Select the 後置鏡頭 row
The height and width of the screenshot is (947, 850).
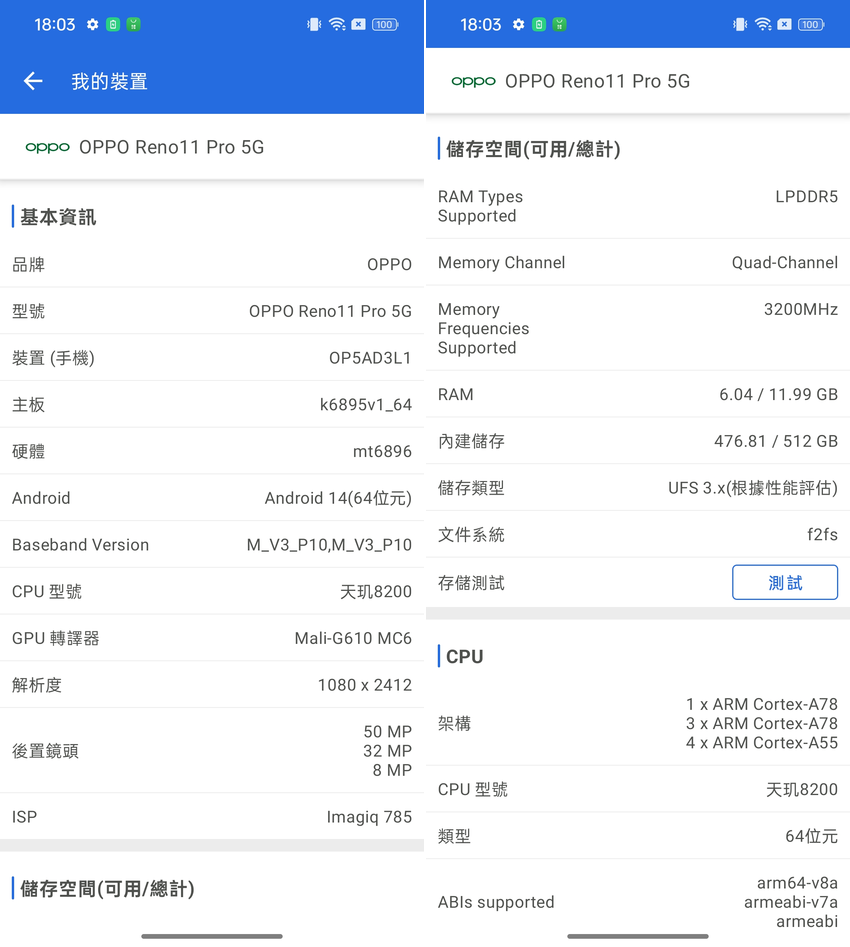click(212, 751)
